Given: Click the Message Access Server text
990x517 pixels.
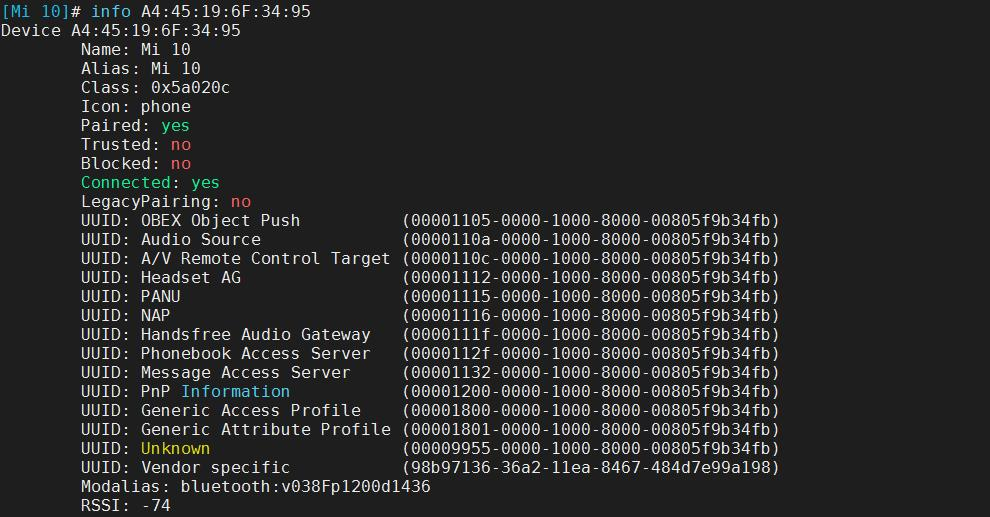Looking at the screenshot, I should coord(245,372).
